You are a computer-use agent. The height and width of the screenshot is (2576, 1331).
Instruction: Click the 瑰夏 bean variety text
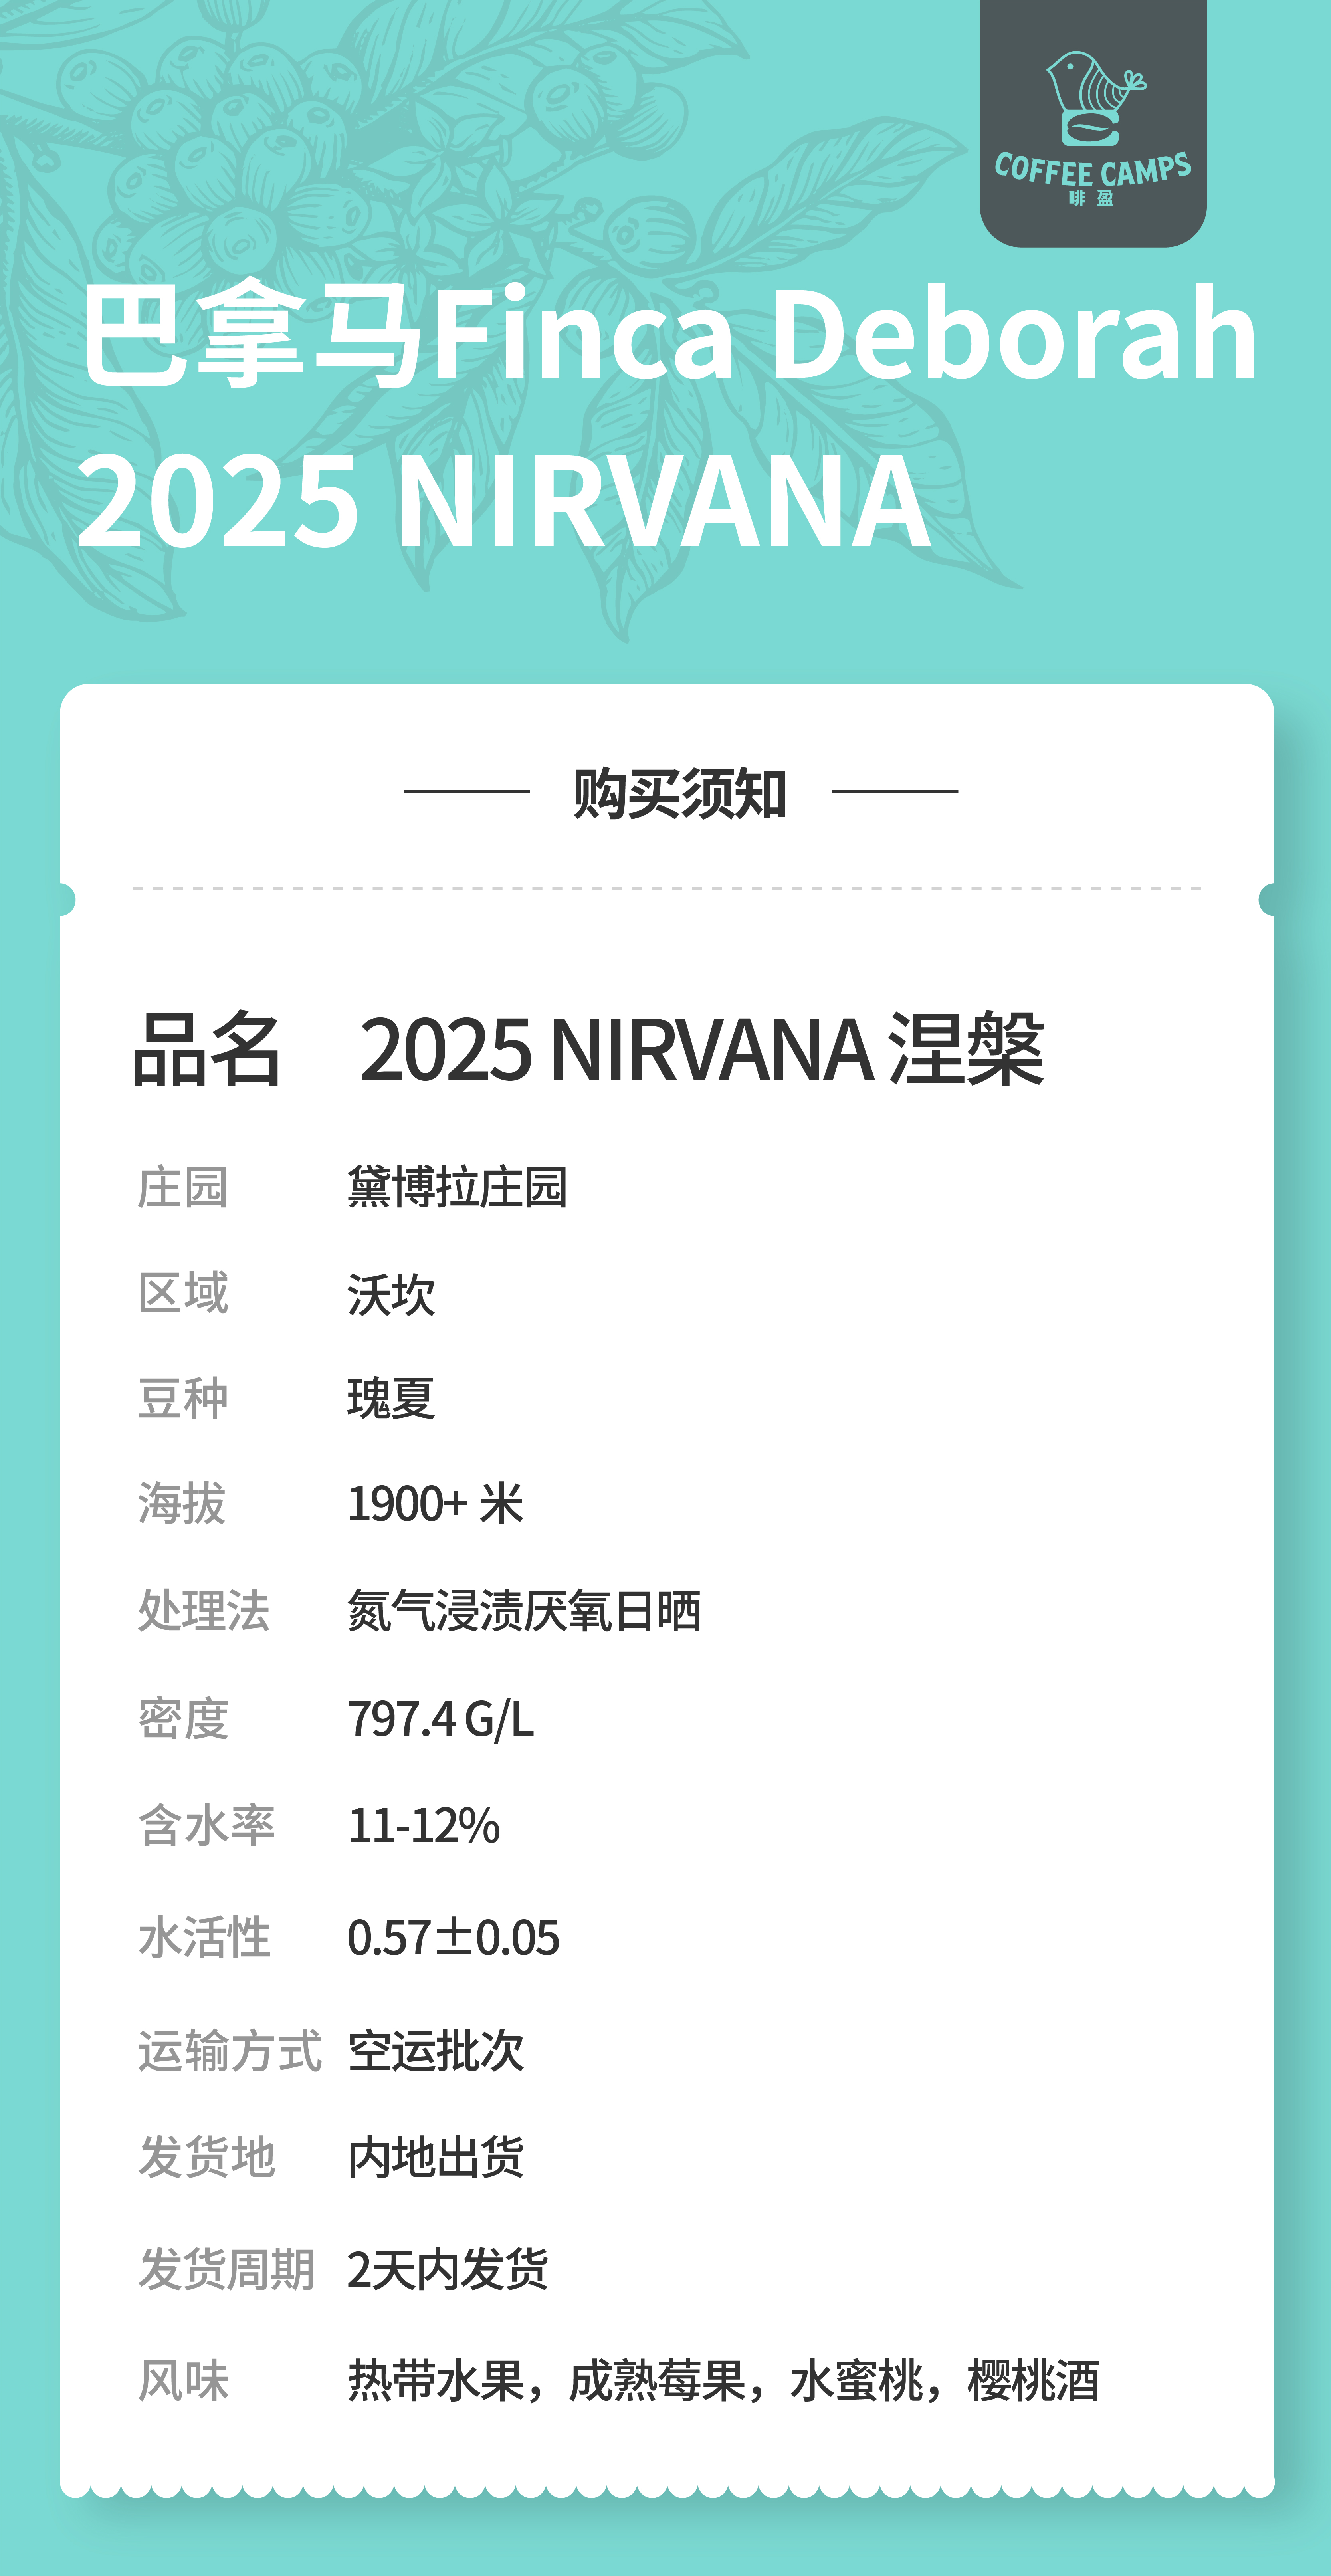click(x=391, y=1398)
